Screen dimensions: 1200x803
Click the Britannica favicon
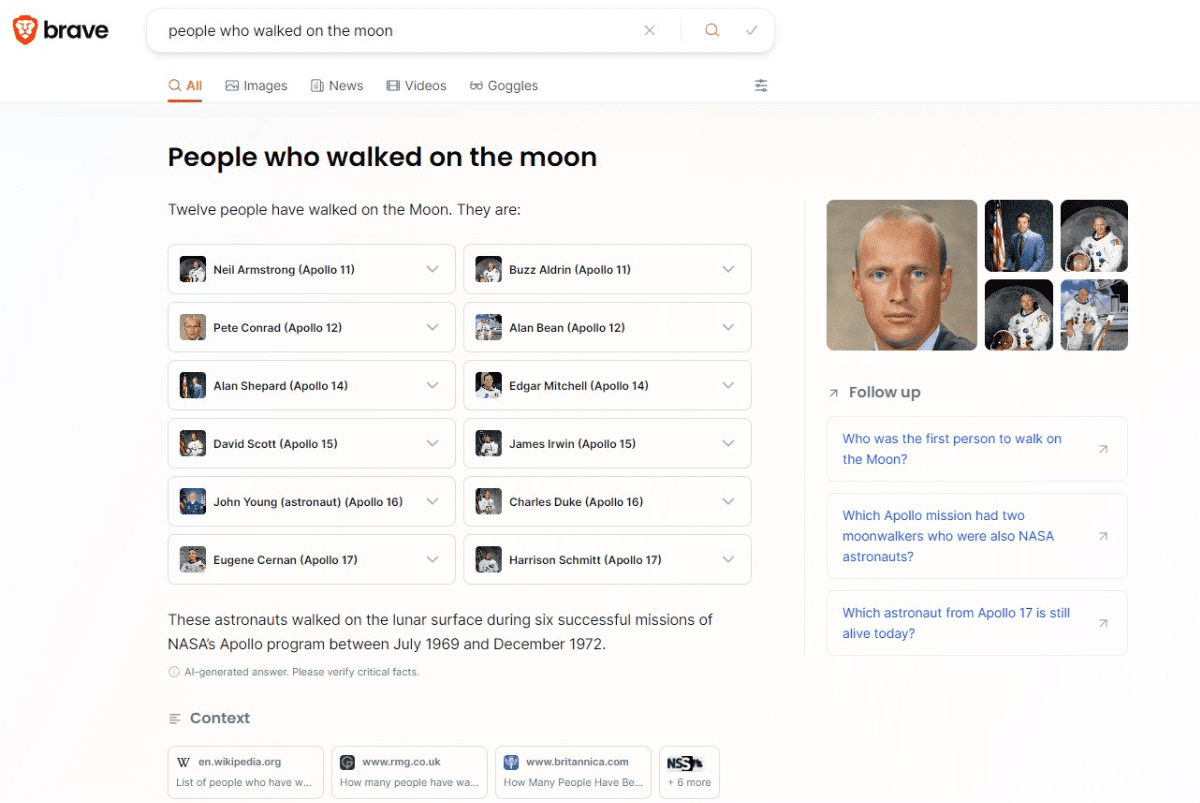(x=511, y=762)
